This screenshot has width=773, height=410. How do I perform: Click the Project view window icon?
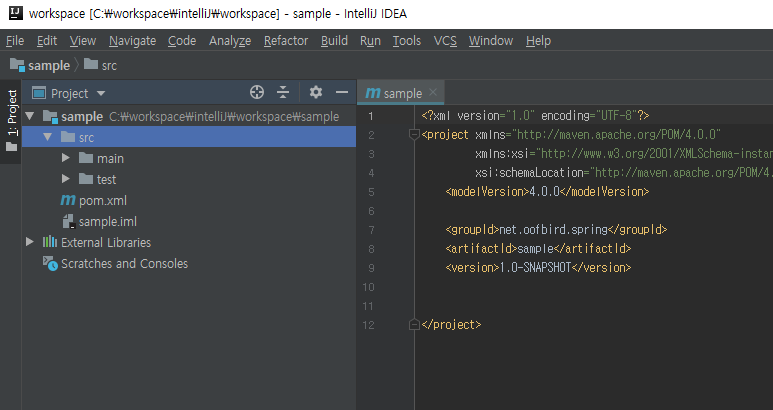pos(38,93)
